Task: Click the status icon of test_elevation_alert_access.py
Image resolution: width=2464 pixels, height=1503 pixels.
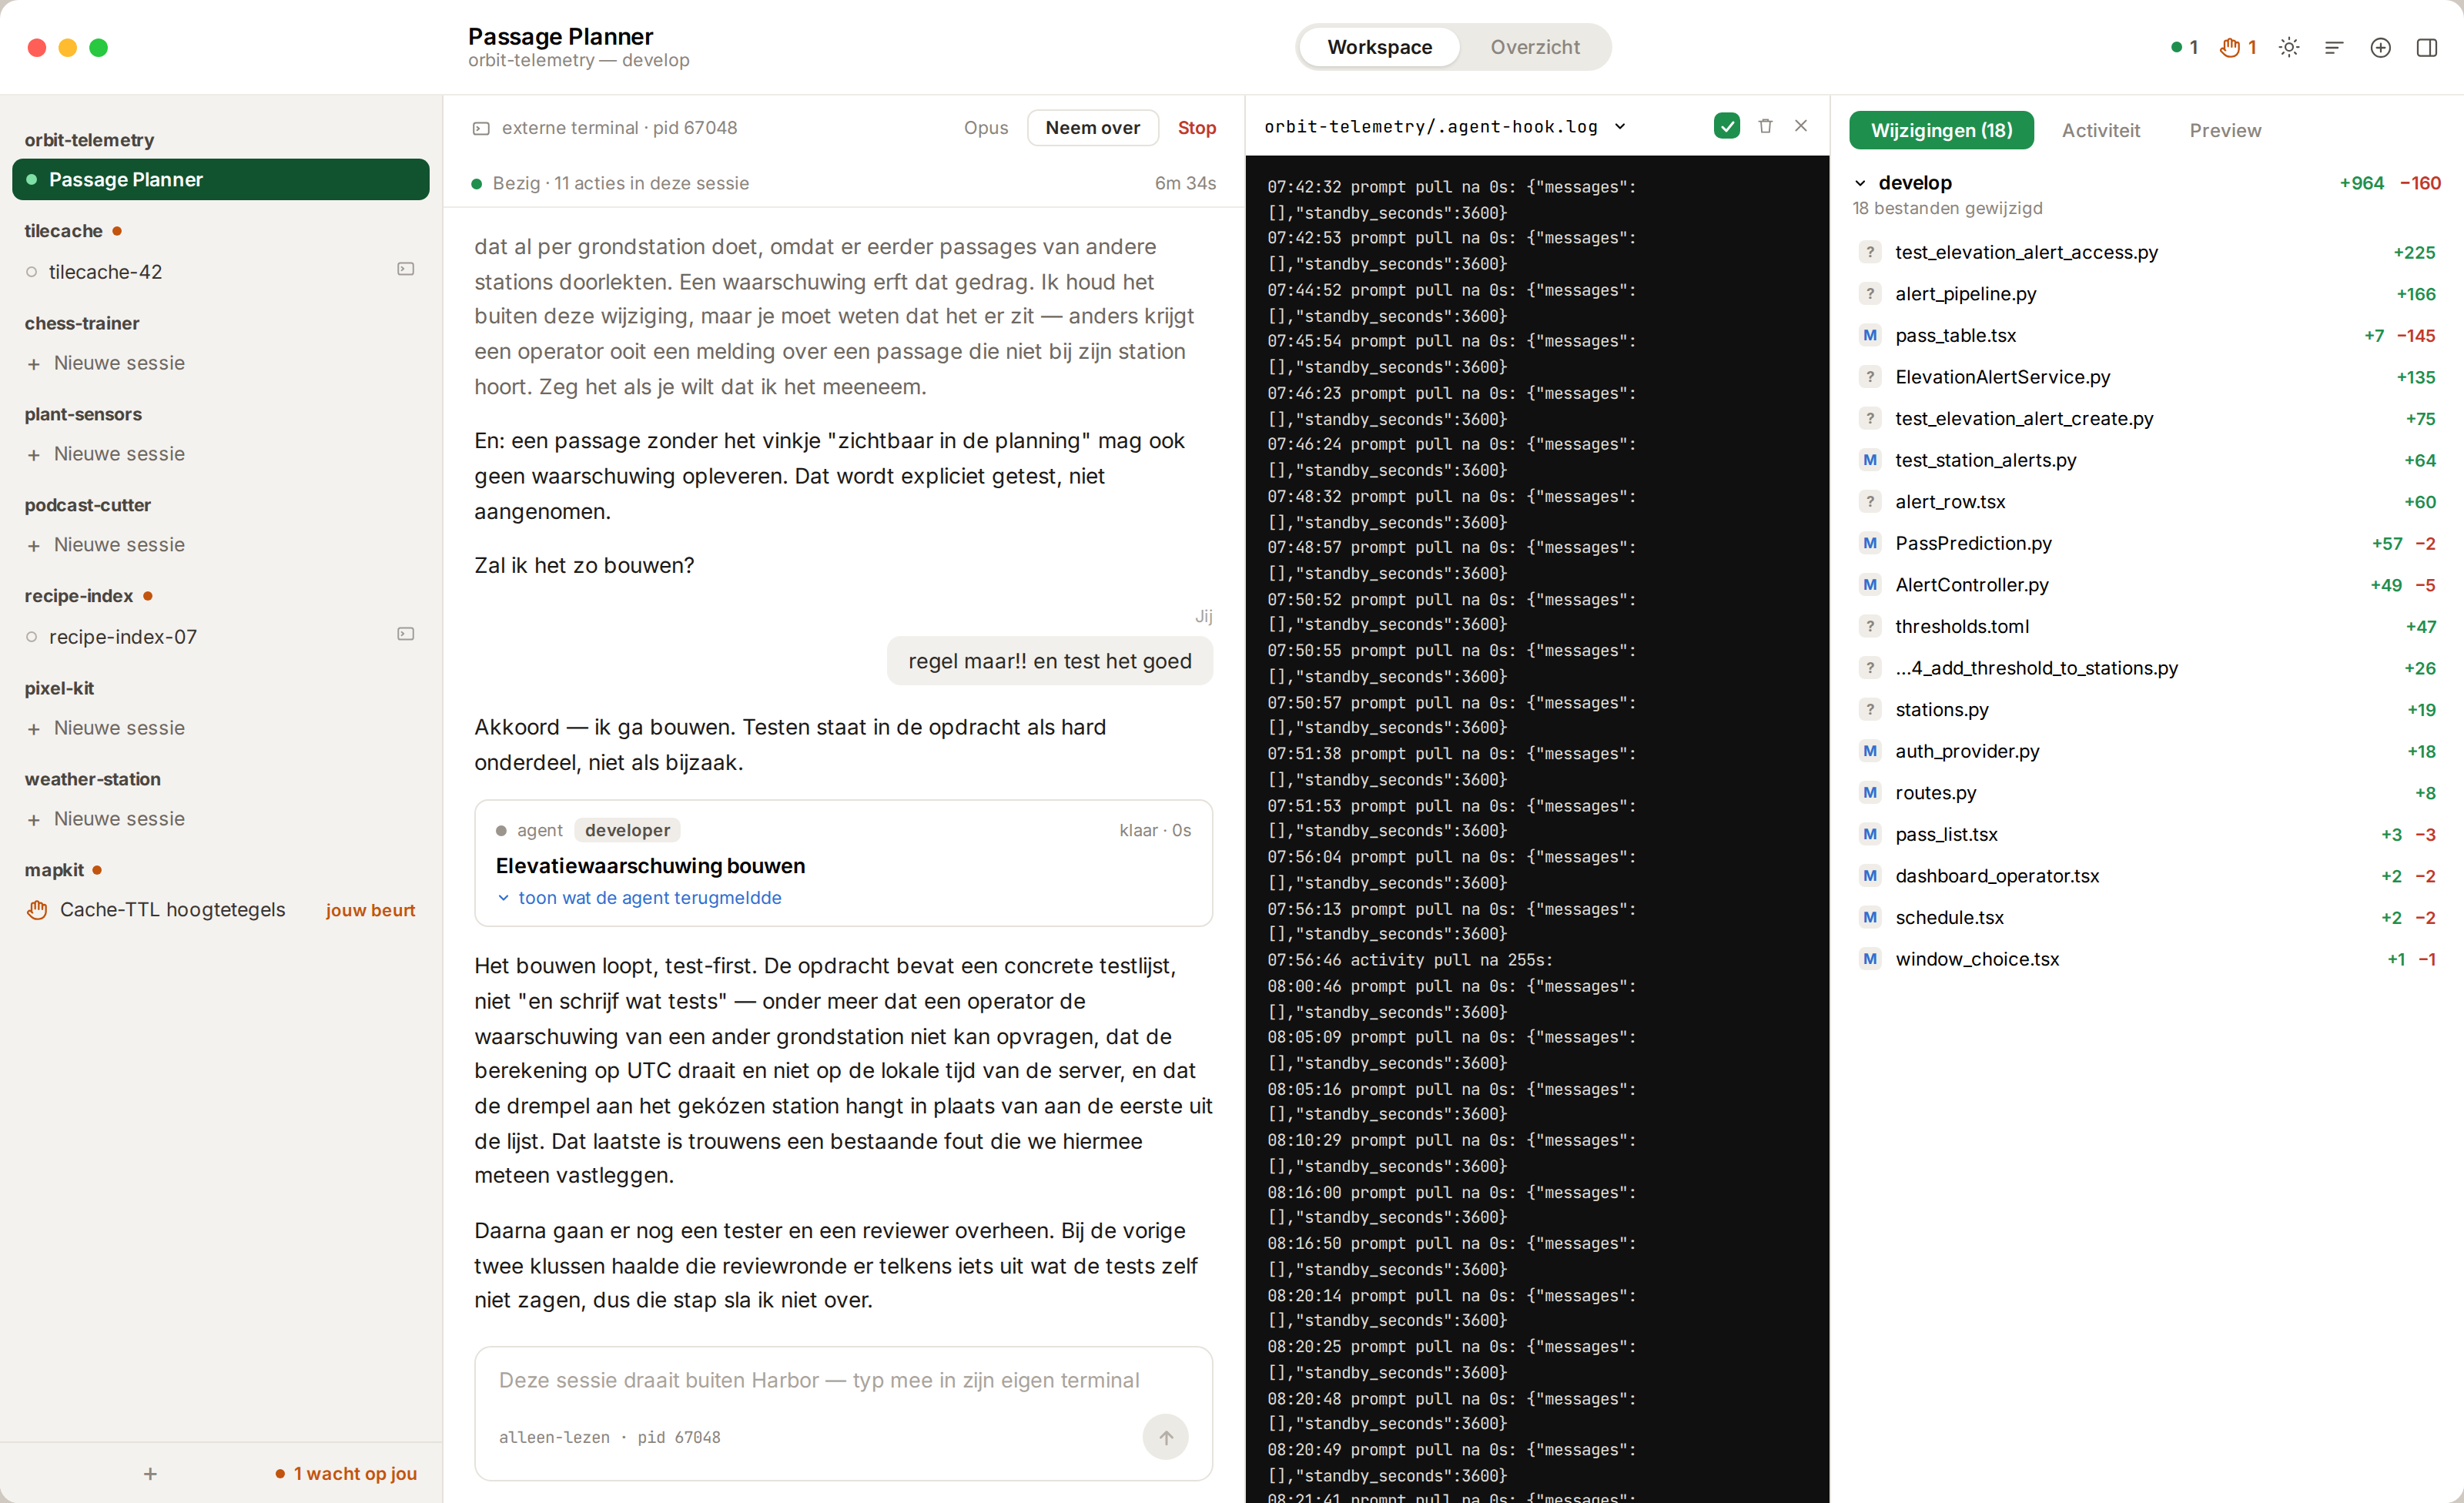Action: click(1870, 252)
